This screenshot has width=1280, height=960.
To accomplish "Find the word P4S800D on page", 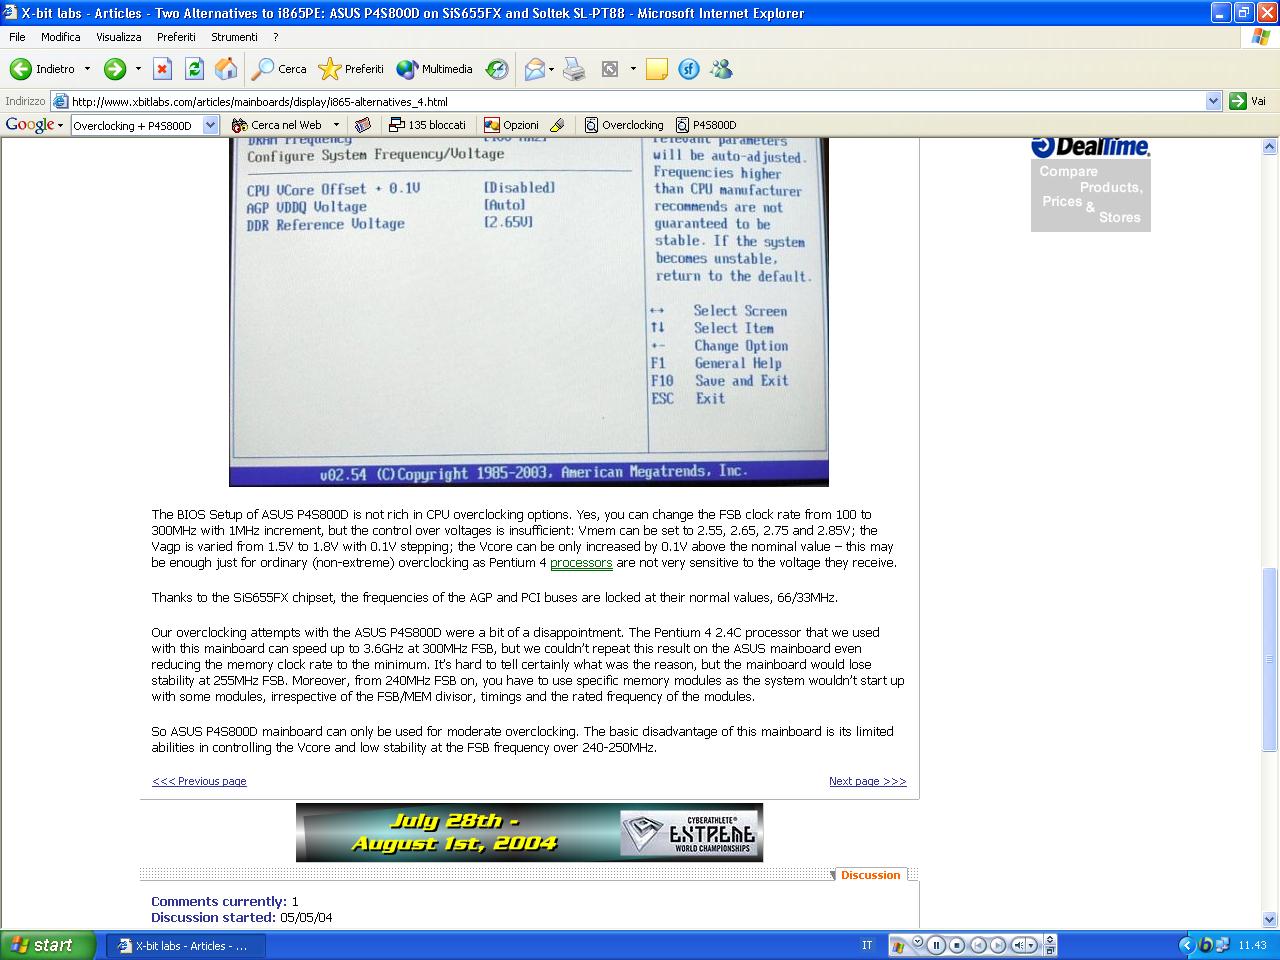I will [706, 125].
